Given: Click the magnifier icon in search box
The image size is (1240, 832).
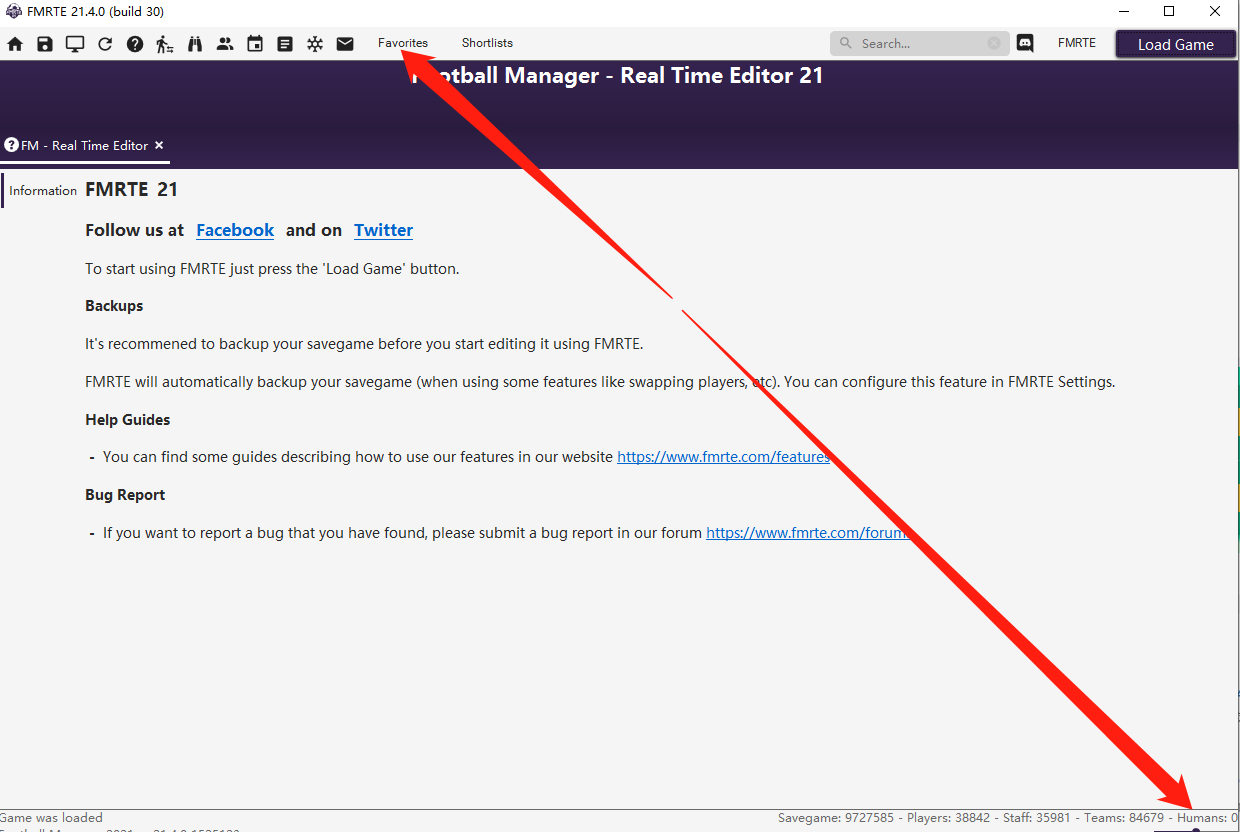Looking at the screenshot, I should [846, 43].
